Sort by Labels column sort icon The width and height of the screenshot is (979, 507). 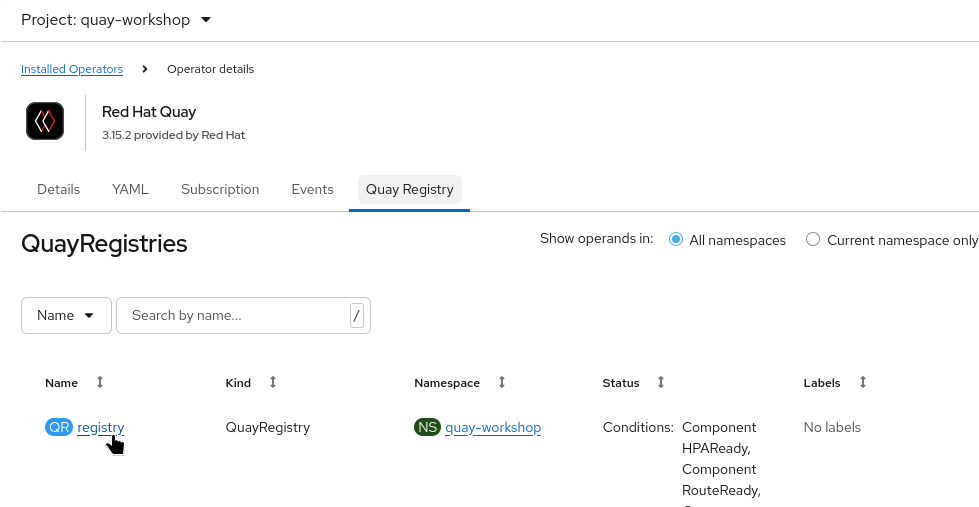(862, 383)
